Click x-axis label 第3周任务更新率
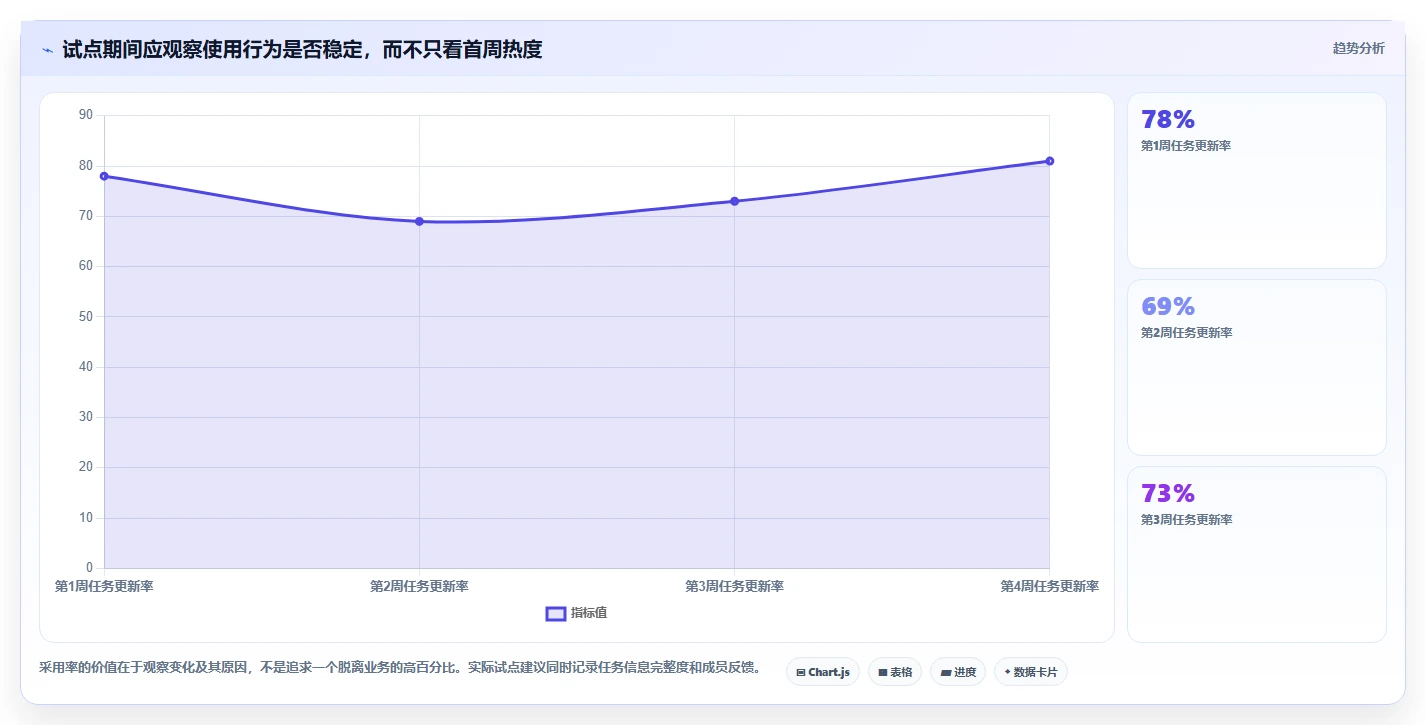This screenshot has height=725, width=1426. (734, 587)
